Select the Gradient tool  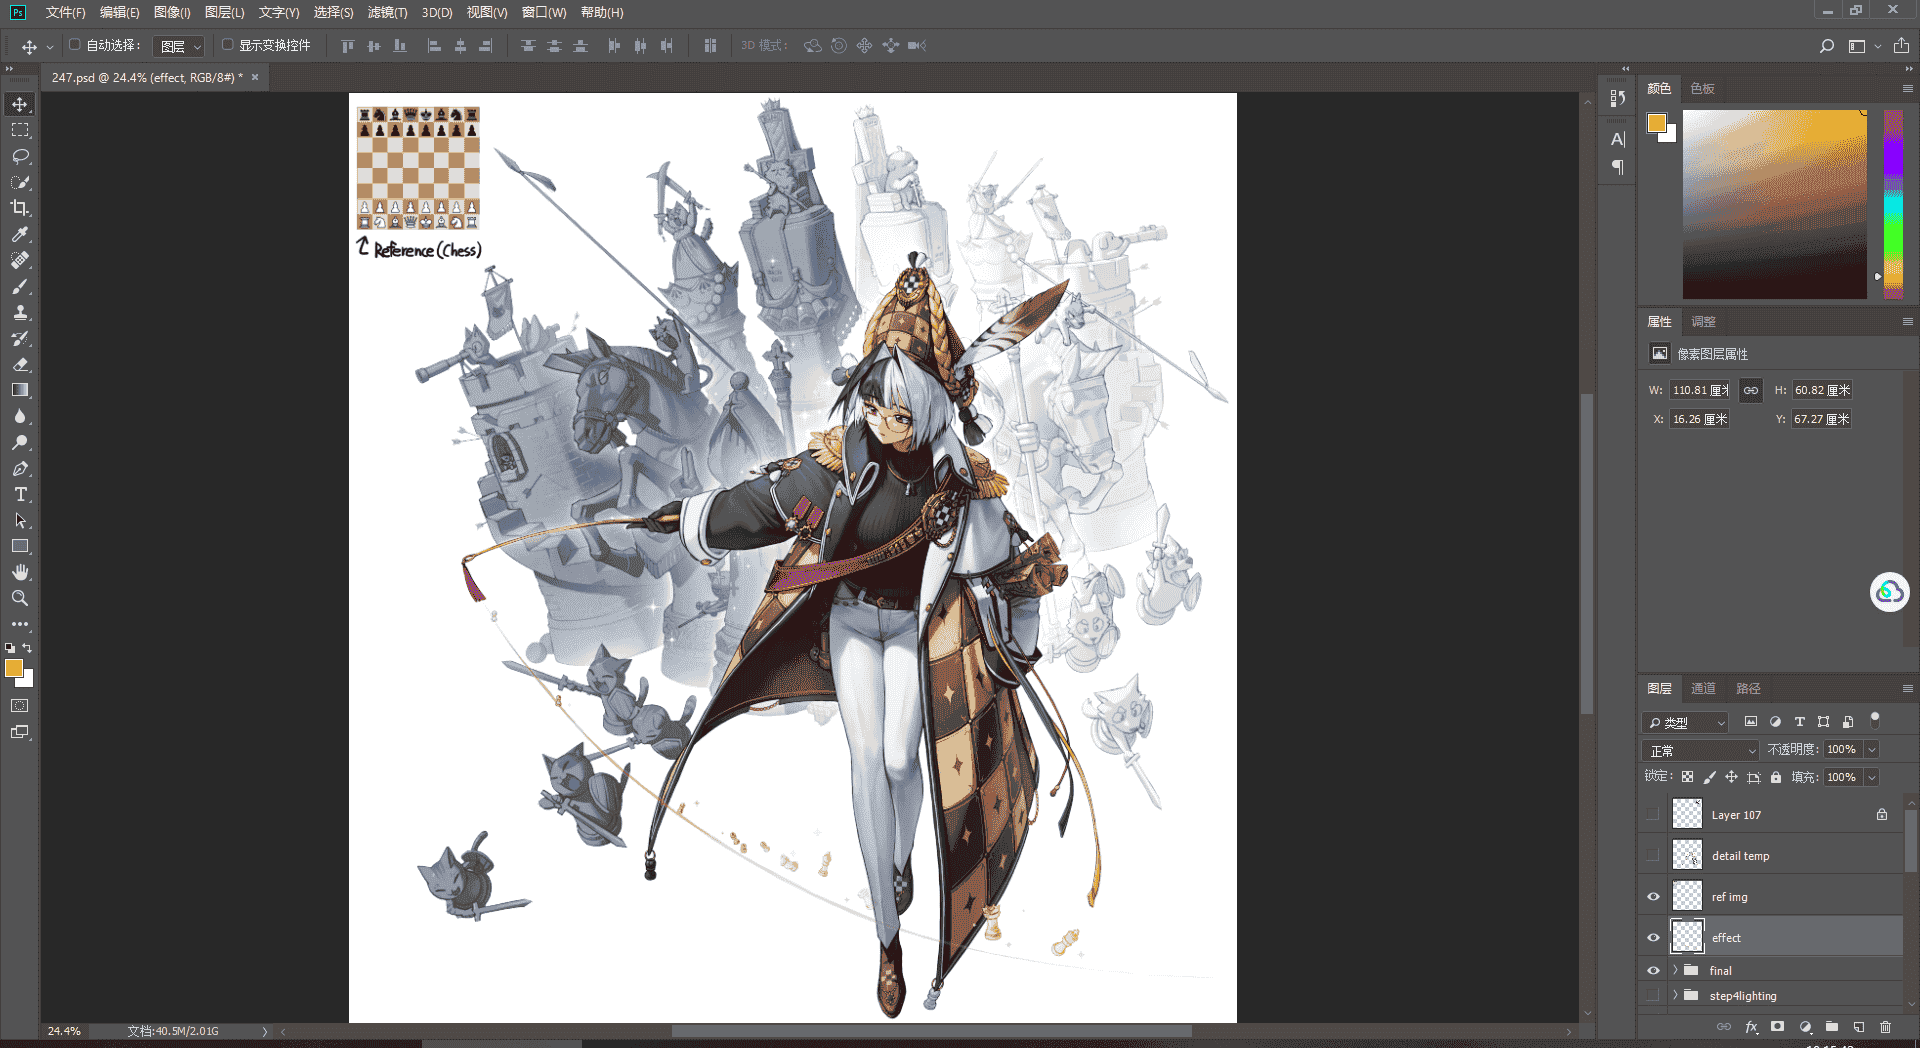(20, 390)
